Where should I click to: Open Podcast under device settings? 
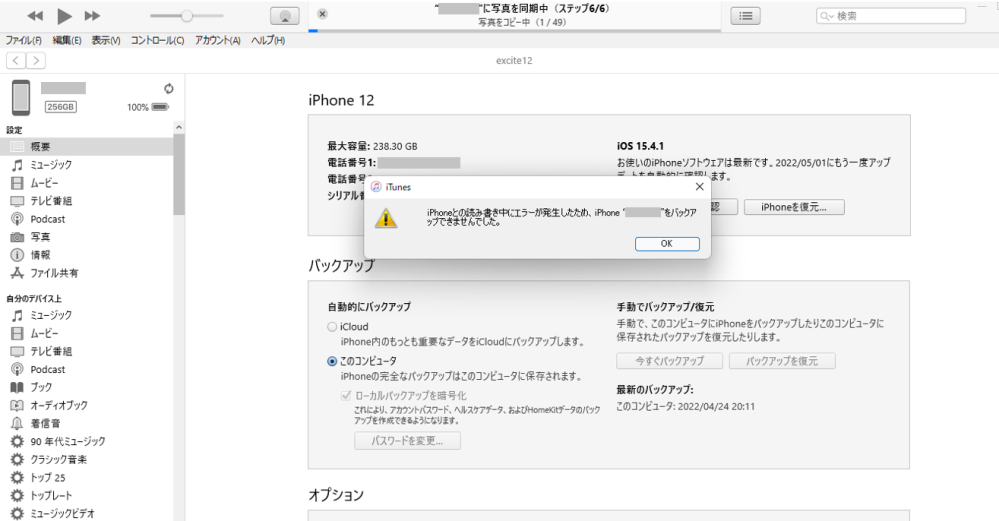[x=47, y=219]
